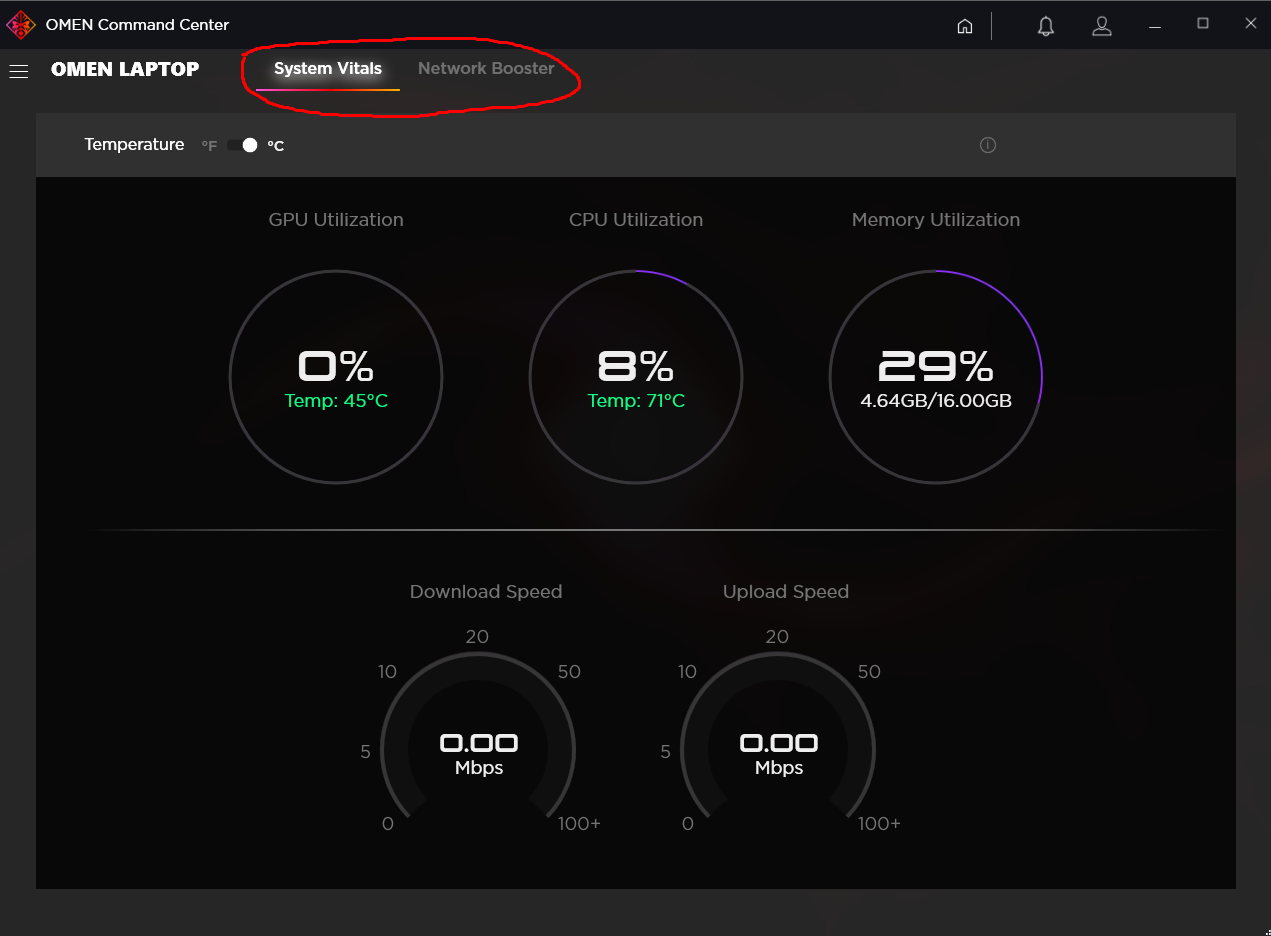Click the Upload Speed gauge
The height and width of the screenshot is (936, 1271).
[778, 749]
